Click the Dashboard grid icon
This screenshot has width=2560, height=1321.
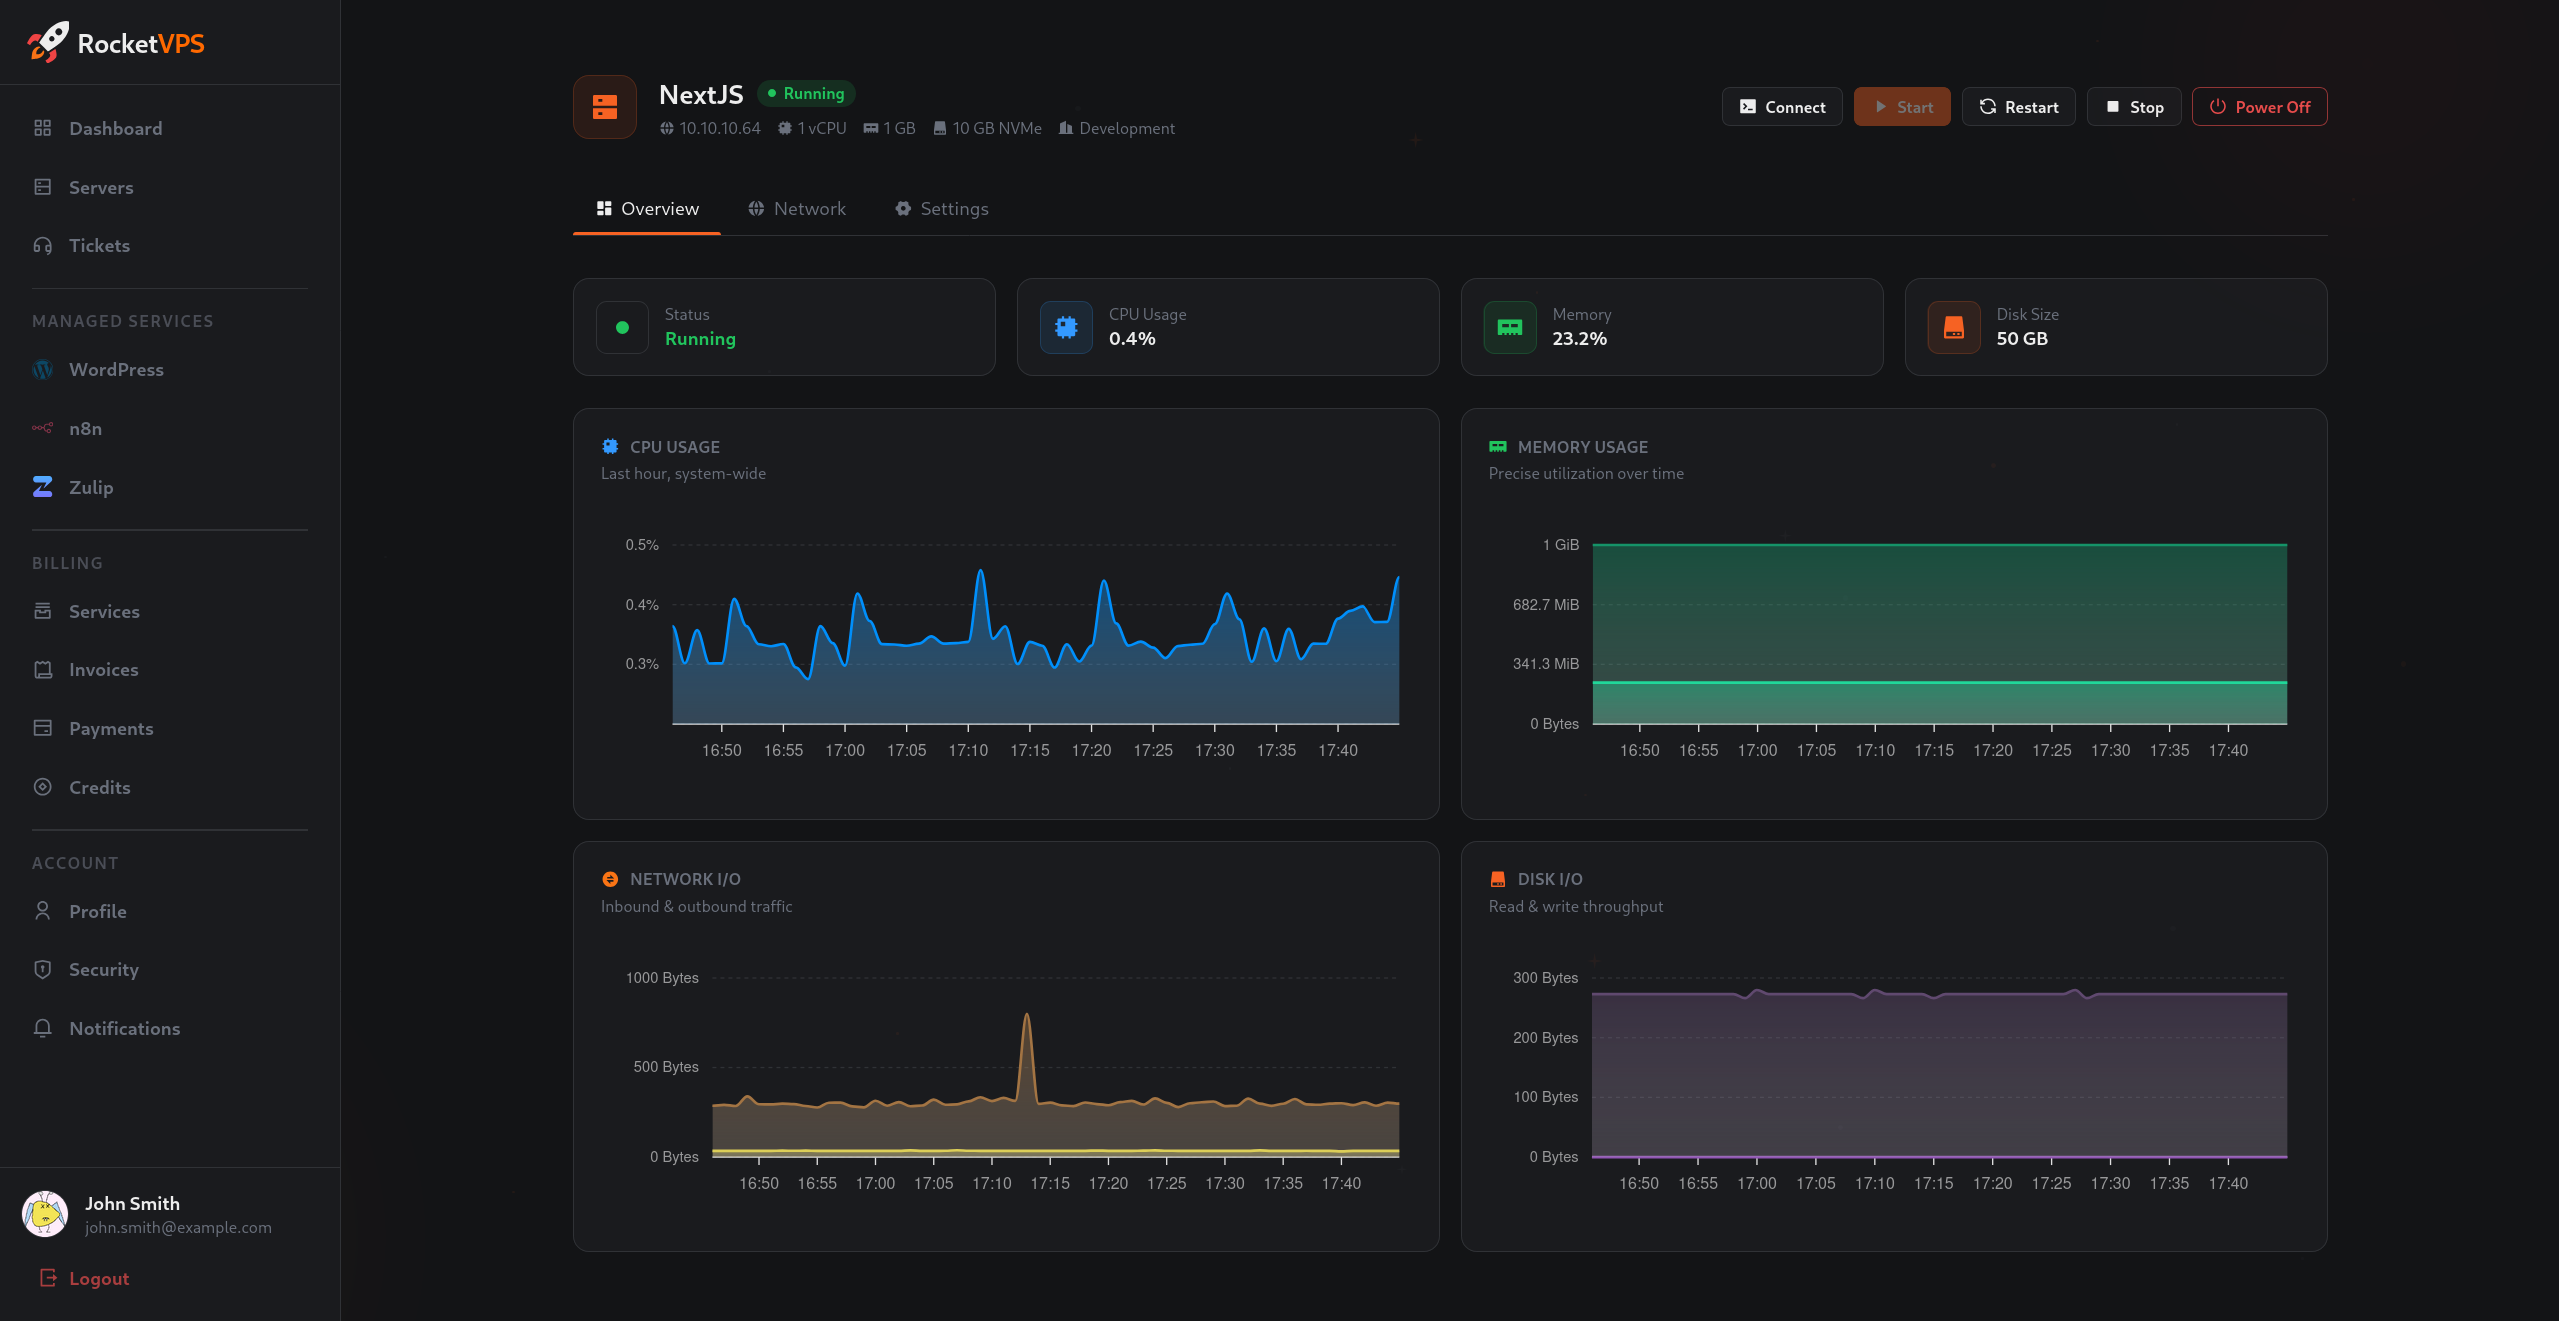click(x=42, y=128)
